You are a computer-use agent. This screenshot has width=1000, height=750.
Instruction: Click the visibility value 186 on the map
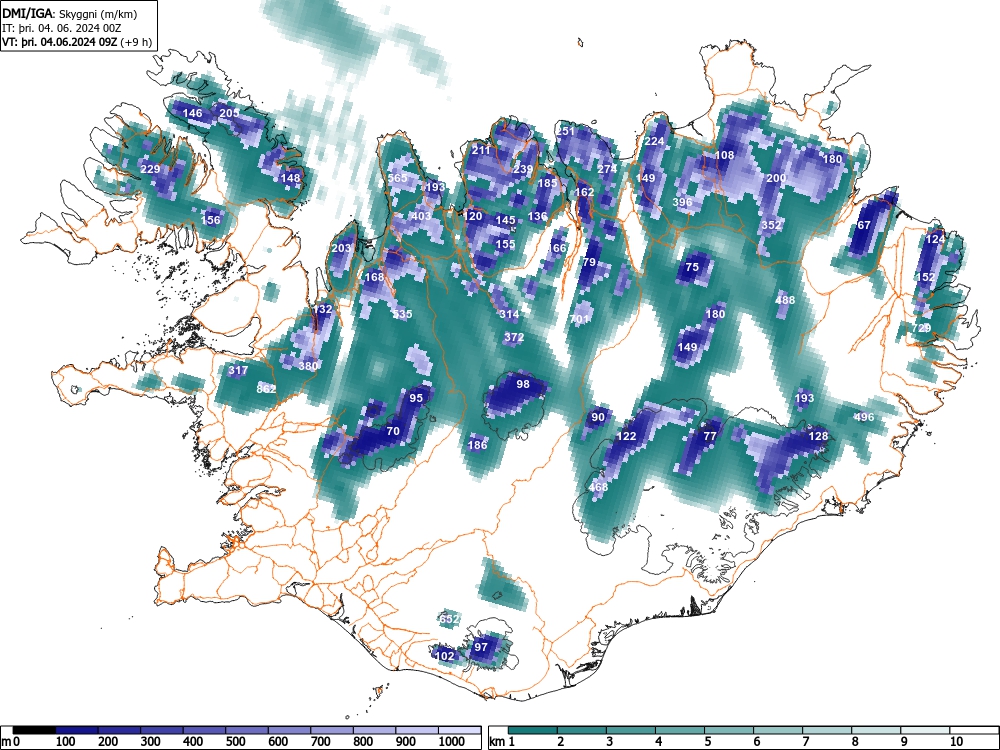coord(478,445)
